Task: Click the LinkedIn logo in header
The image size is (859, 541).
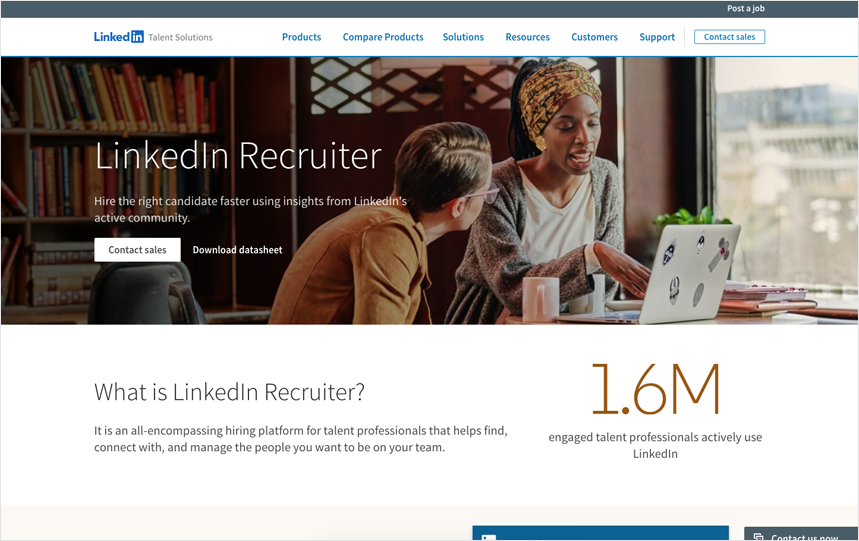Action: (x=118, y=37)
